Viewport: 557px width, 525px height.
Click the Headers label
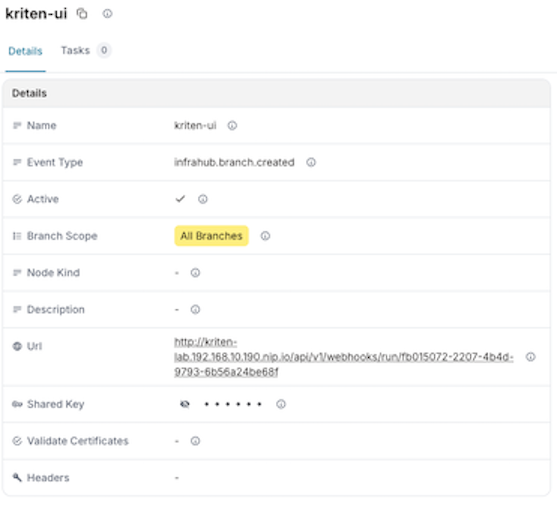click(48, 478)
